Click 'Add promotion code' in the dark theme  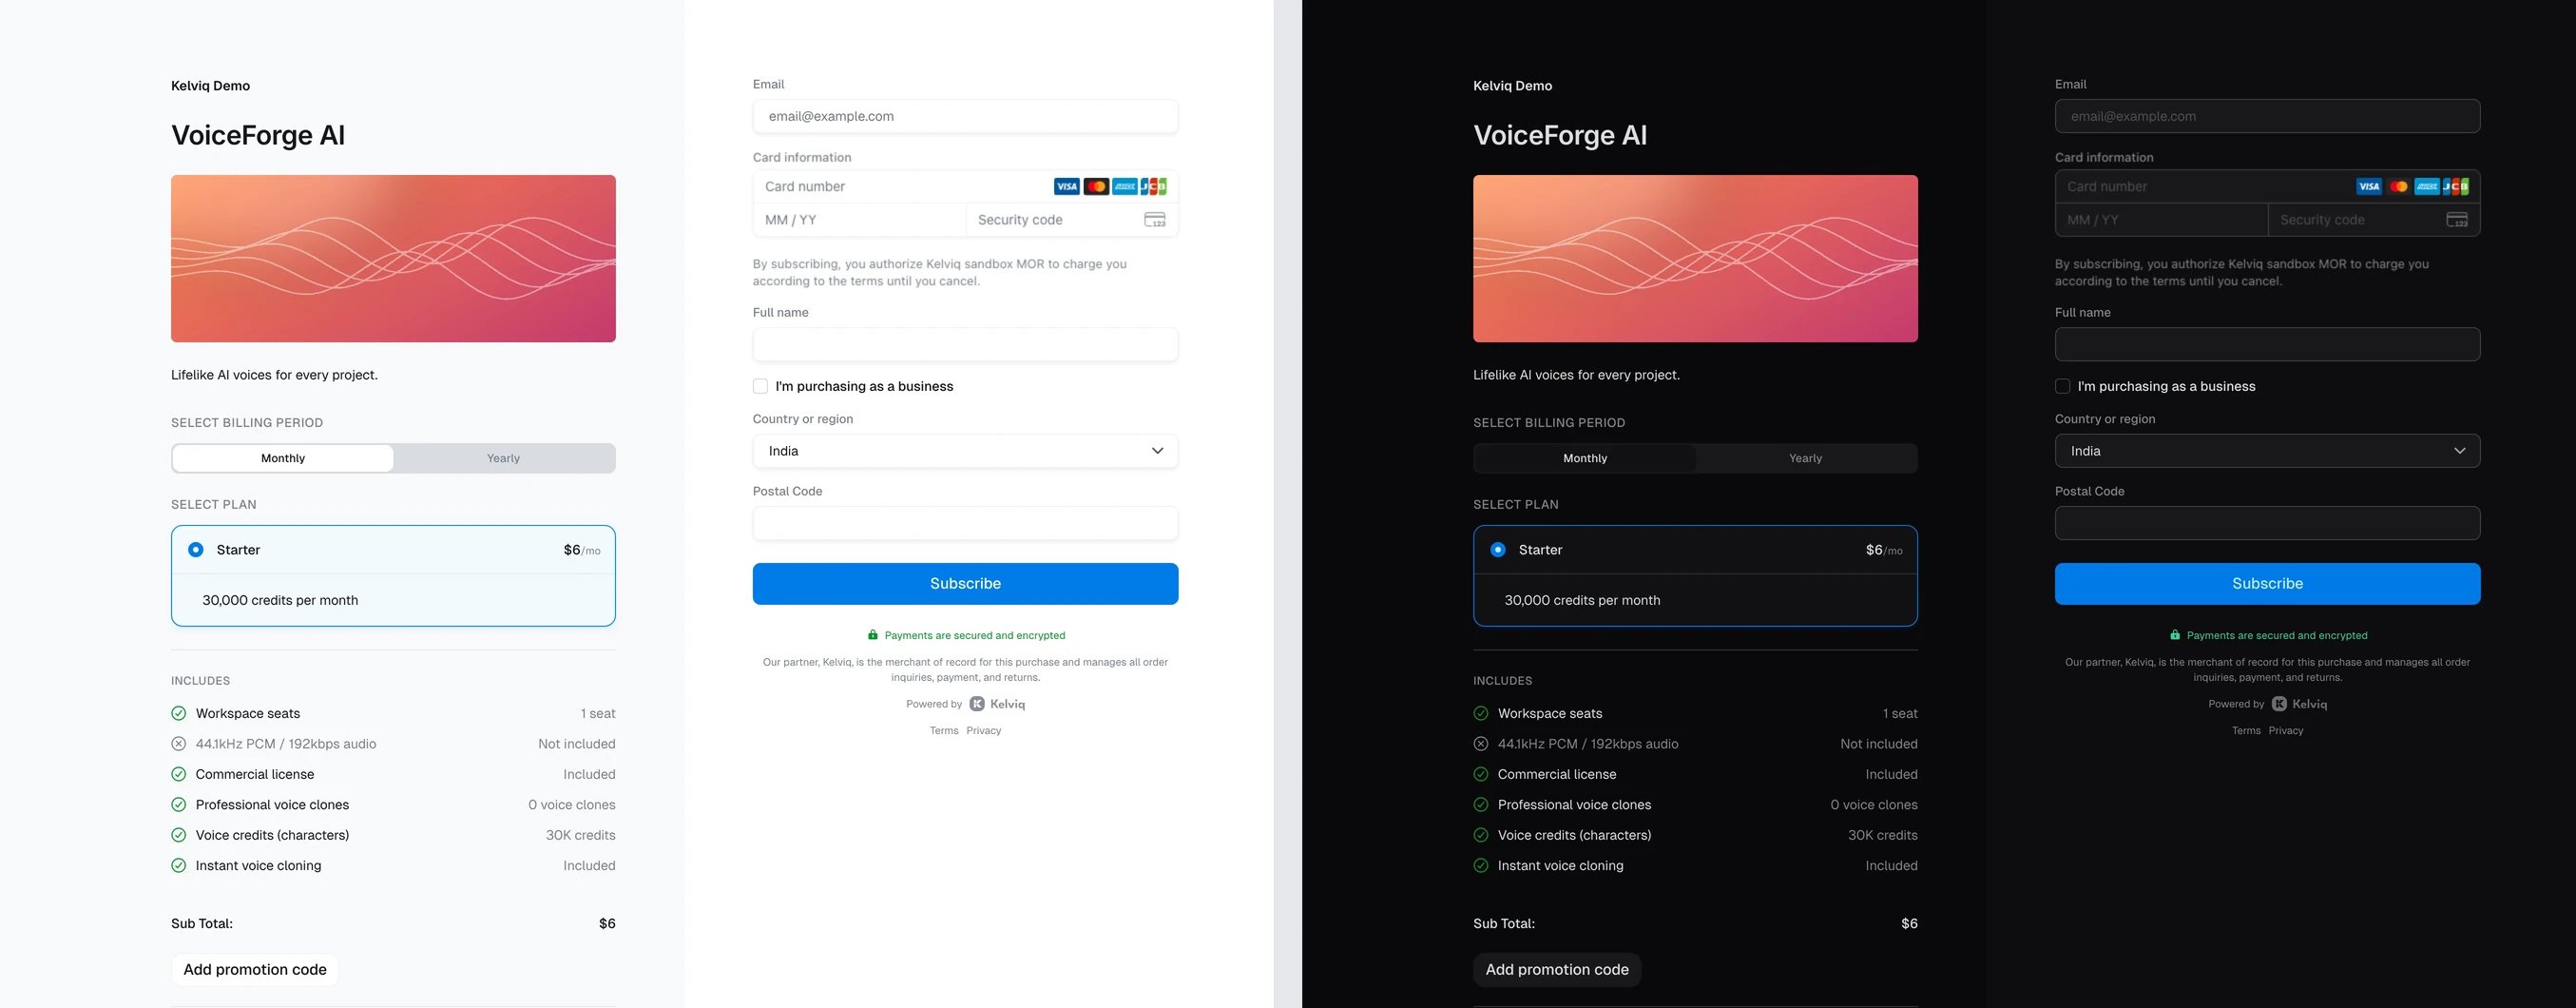pyautogui.click(x=1557, y=970)
